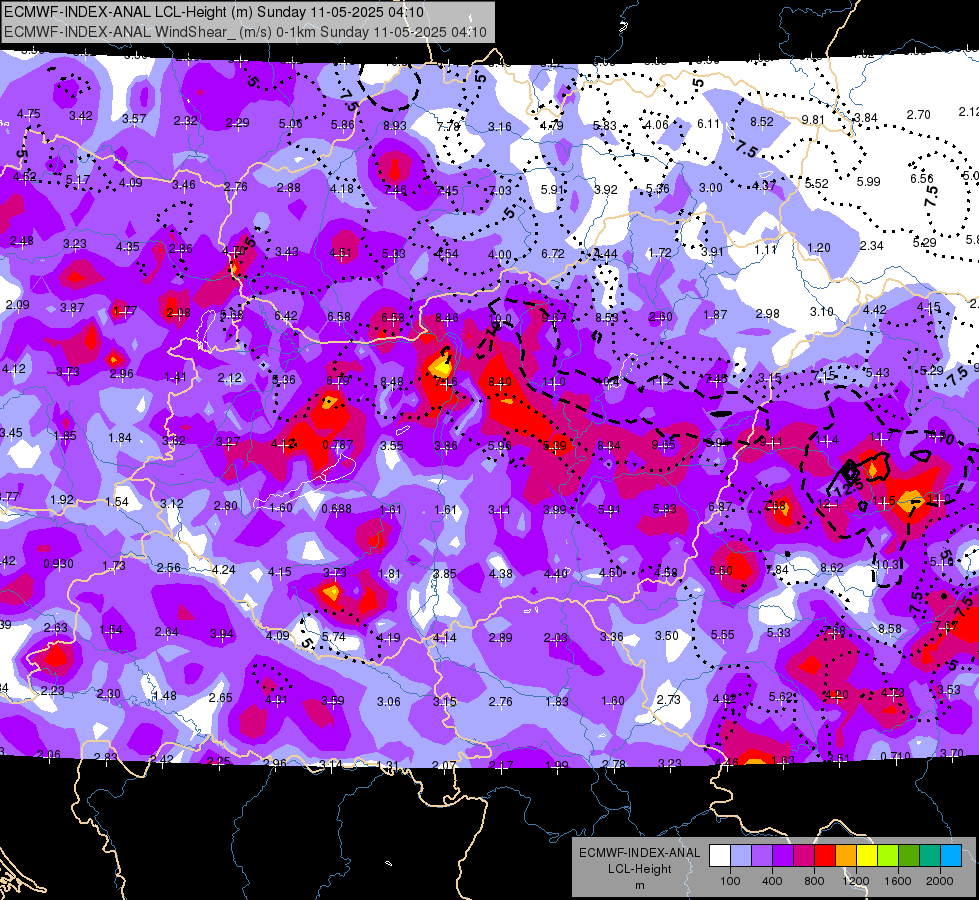The image size is (979, 900).
Task: Click the wind shear value 7.46
Action: (x=395, y=190)
